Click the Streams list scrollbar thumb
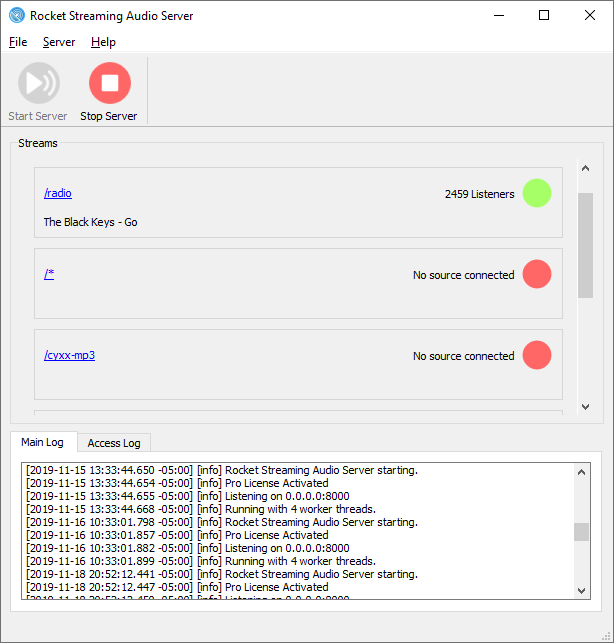This screenshot has height=643, width=614. click(585, 245)
